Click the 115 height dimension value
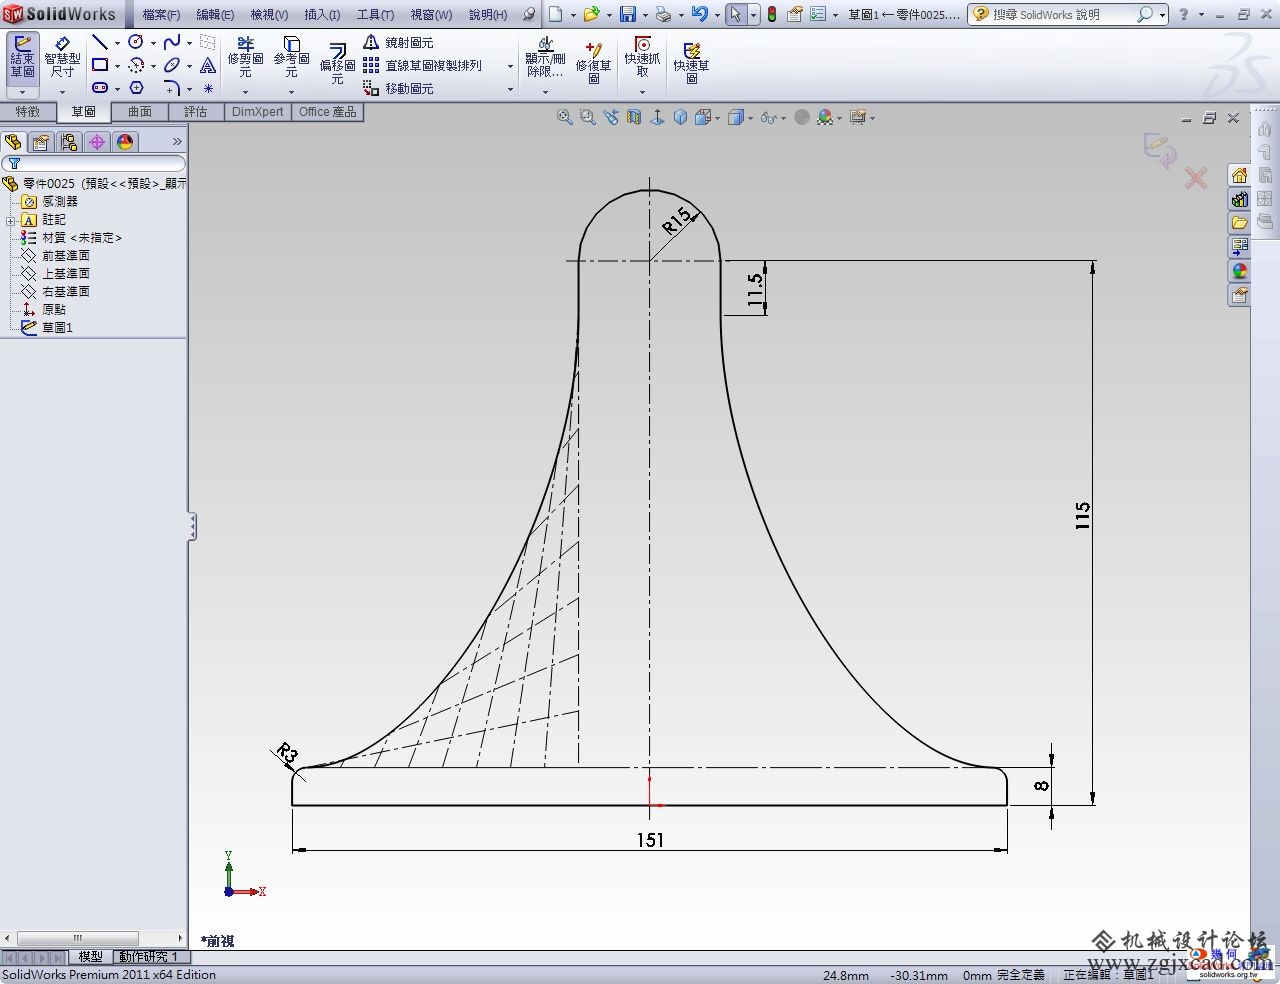The height and width of the screenshot is (984, 1280). [1082, 515]
